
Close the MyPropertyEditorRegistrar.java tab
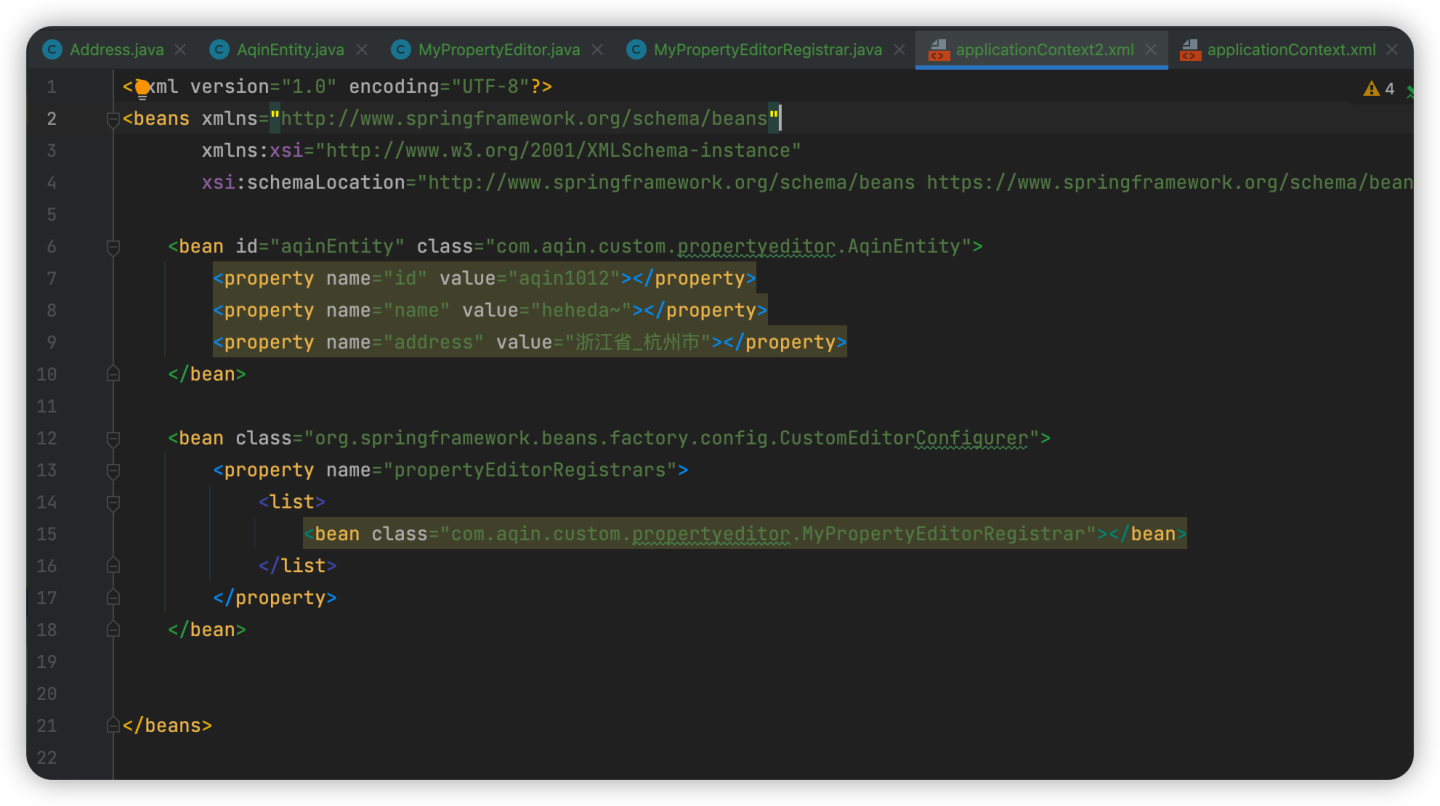899,49
